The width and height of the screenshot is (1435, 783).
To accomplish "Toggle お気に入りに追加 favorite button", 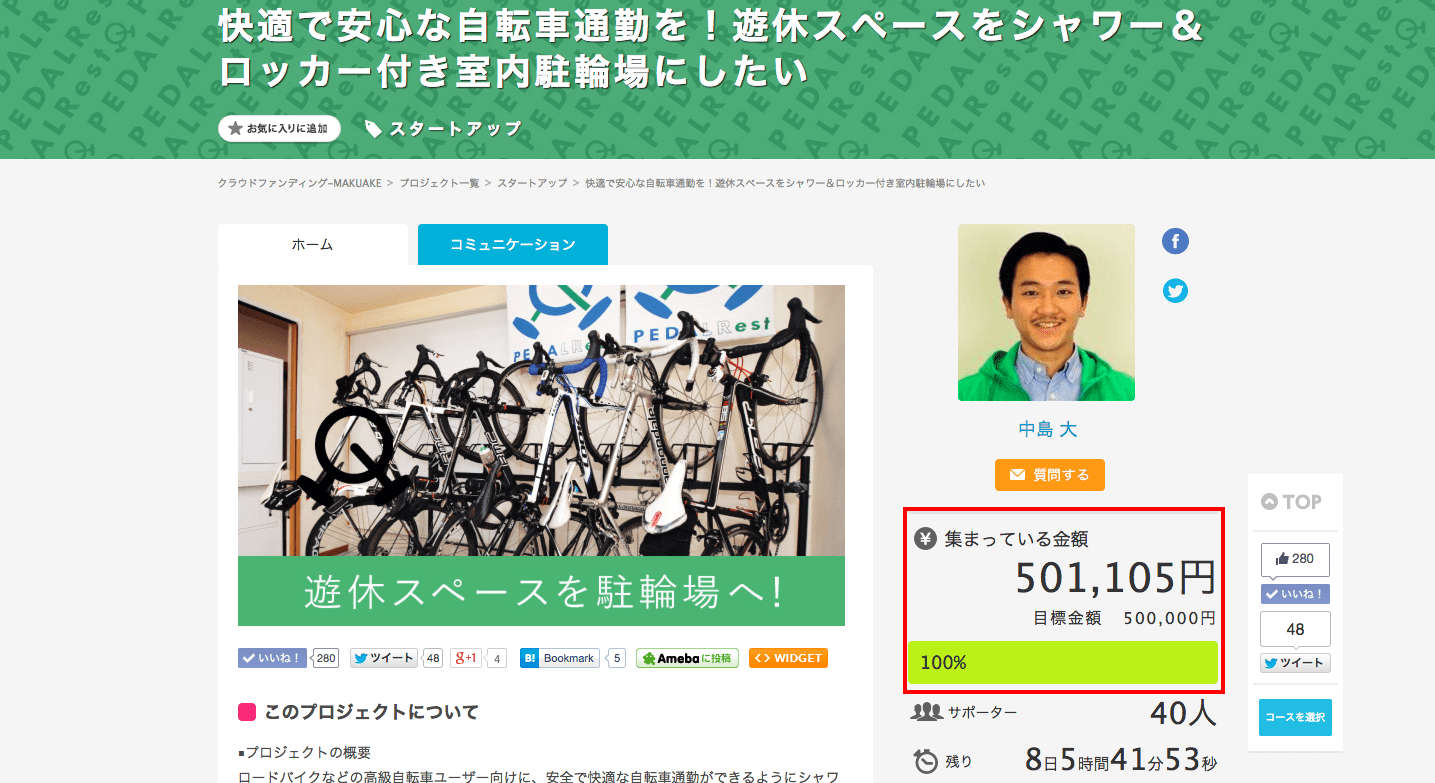I will (279, 129).
